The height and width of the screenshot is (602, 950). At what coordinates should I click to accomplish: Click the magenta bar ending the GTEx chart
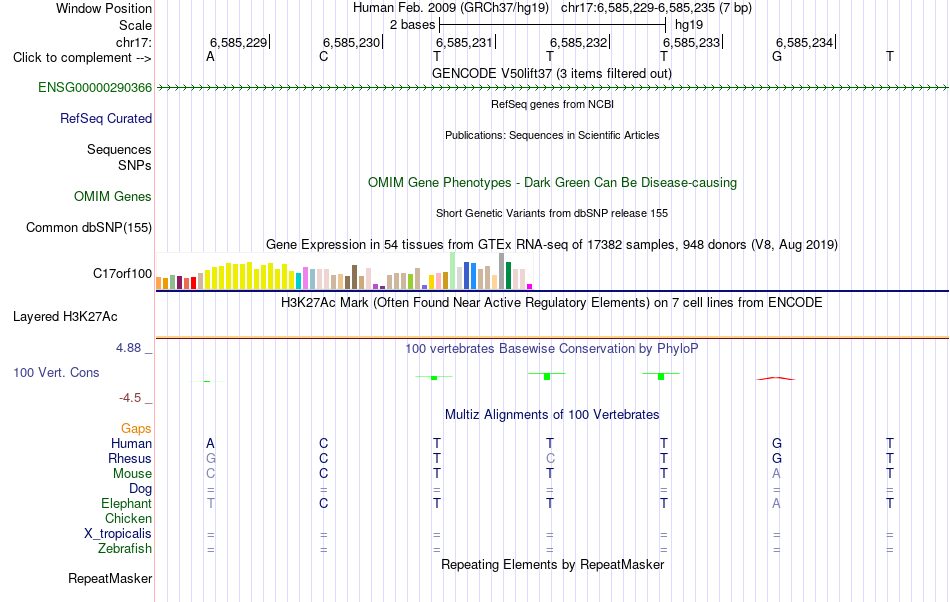[530, 286]
